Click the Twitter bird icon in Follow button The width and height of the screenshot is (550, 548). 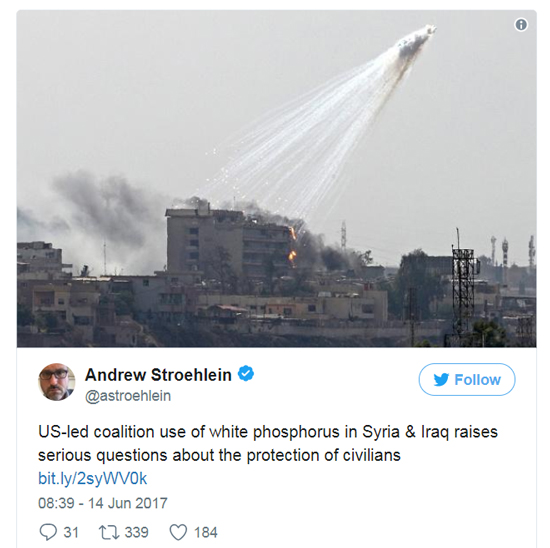click(x=441, y=380)
